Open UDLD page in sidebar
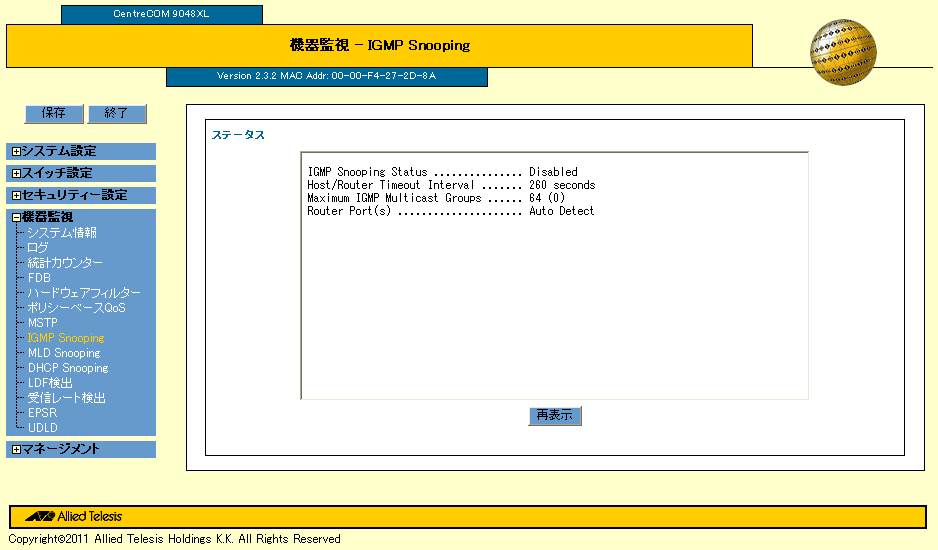938x550 pixels. click(42, 428)
